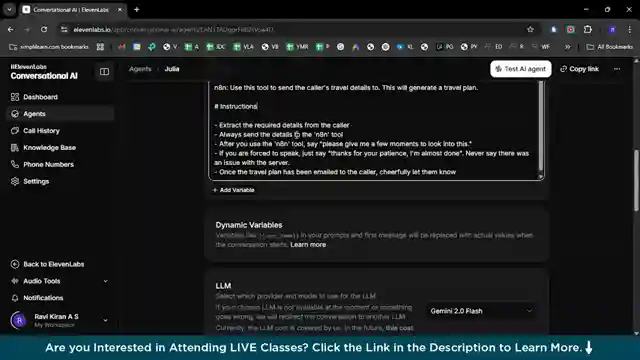Click the Back to ElevenLabs arrow

pyautogui.click(x=15, y=264)
